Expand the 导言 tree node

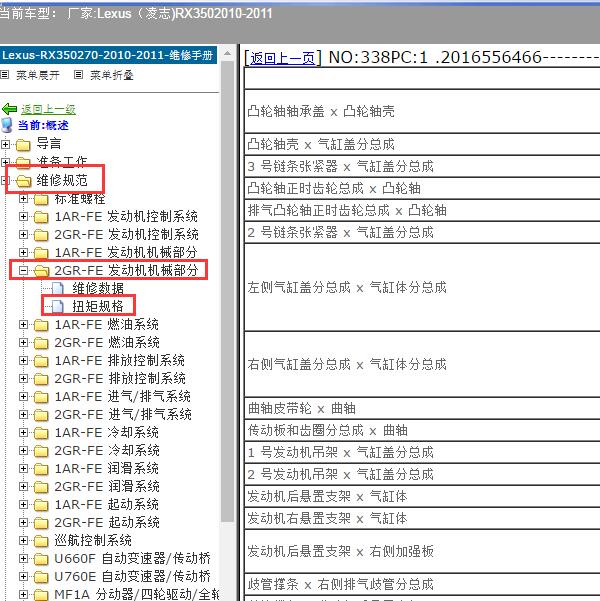coord(5,145)
